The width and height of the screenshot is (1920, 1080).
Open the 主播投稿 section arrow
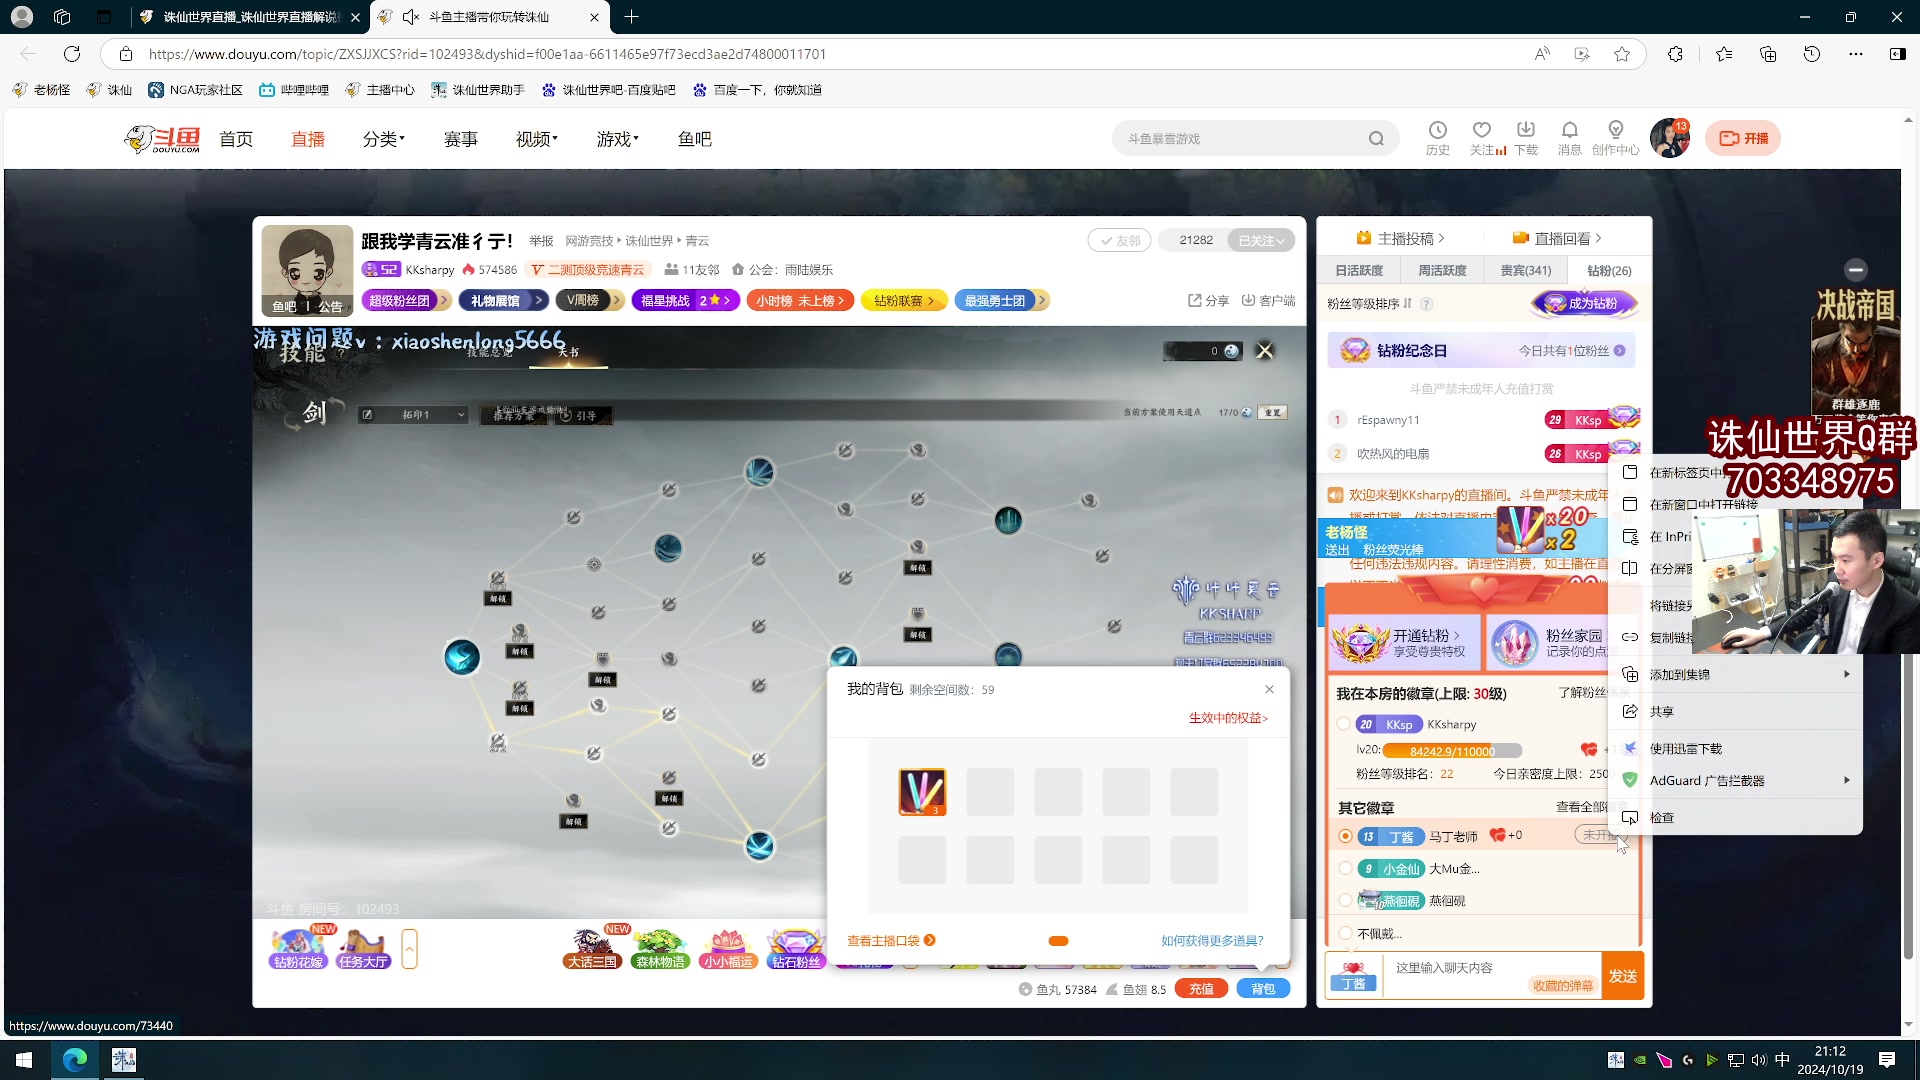point(1441,239)
